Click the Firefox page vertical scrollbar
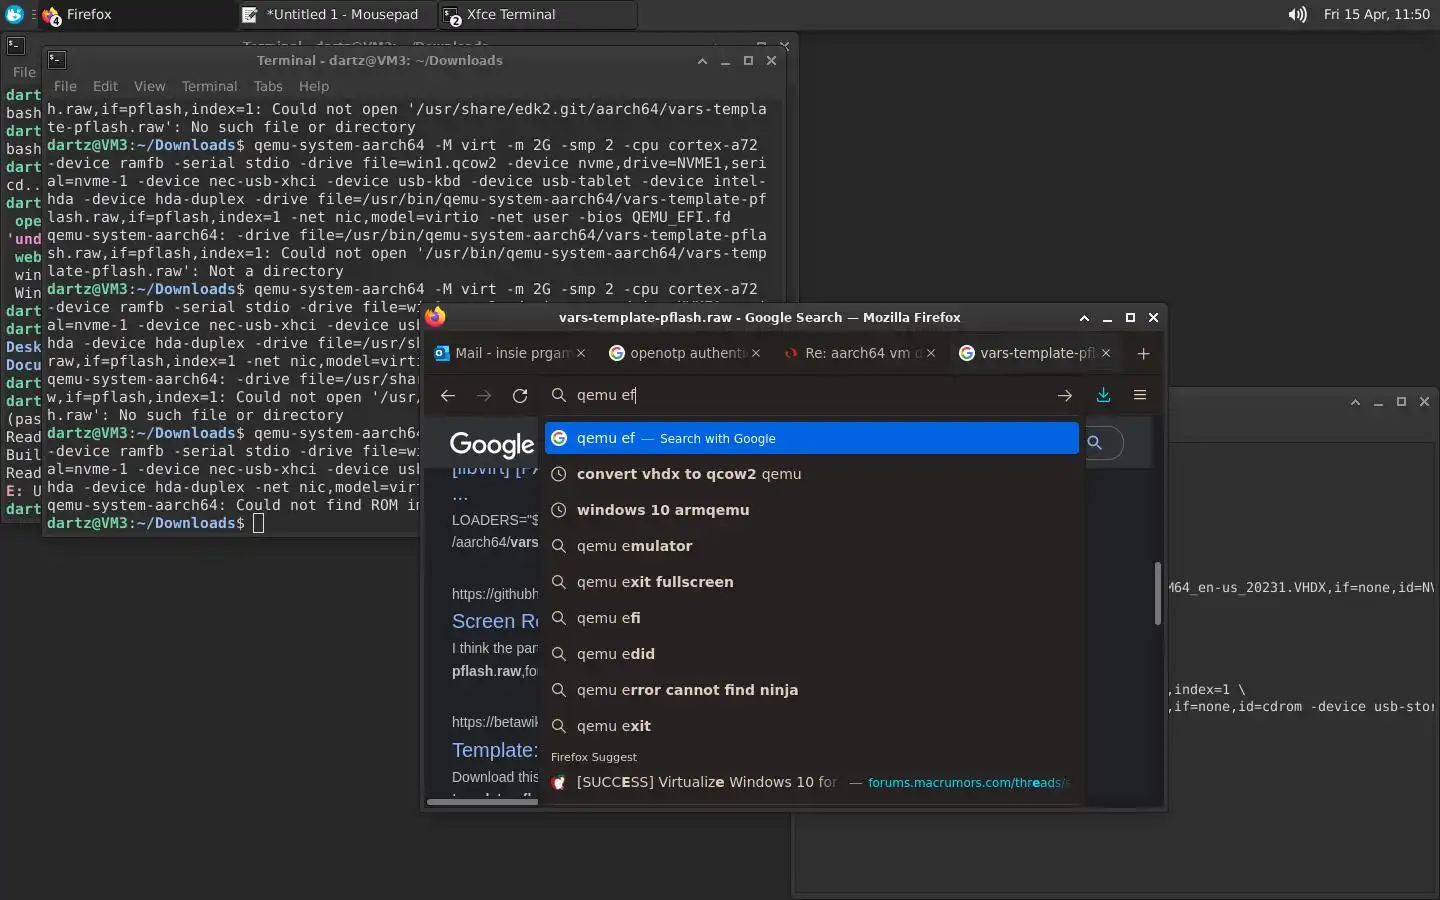The width and height of the screenshot is (1440, 900). coord(1158,593)
